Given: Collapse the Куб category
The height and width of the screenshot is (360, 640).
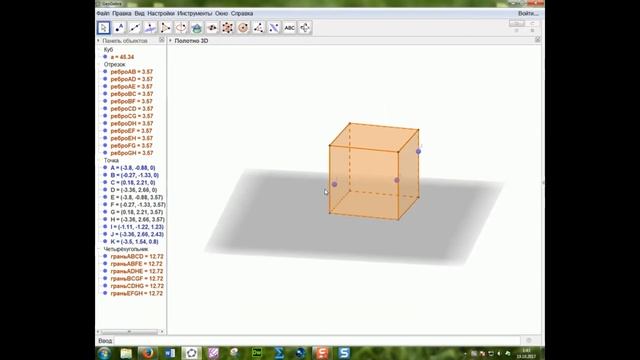Looking at the screenshot, I should pos(100,50).
